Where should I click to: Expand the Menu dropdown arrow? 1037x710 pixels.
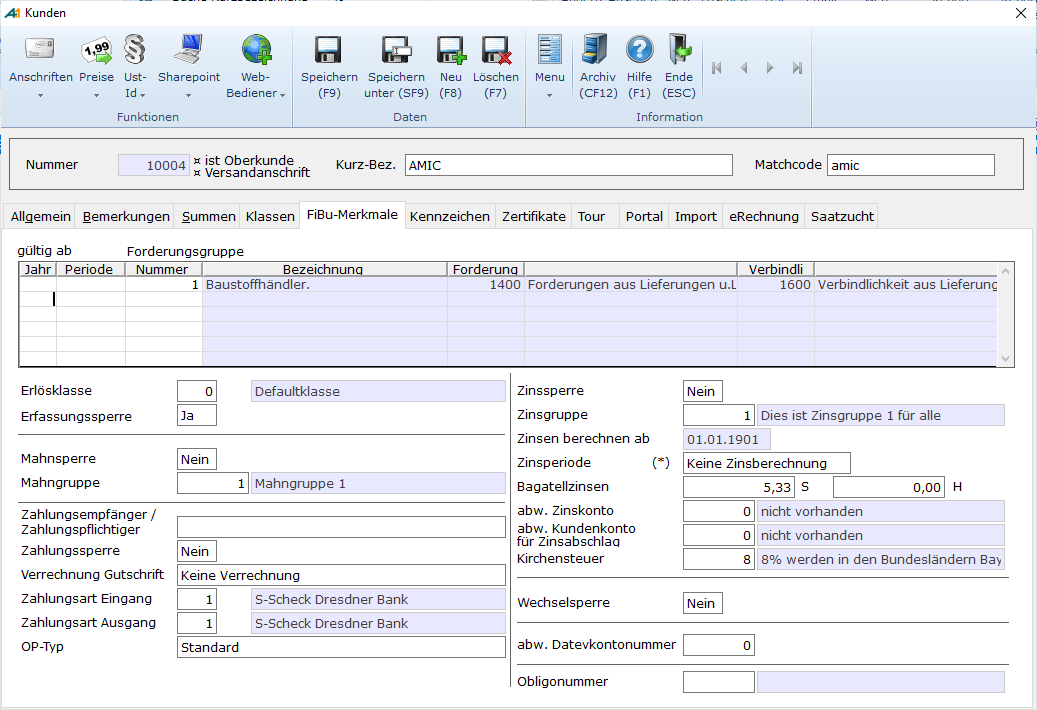[x=550, y=96]
